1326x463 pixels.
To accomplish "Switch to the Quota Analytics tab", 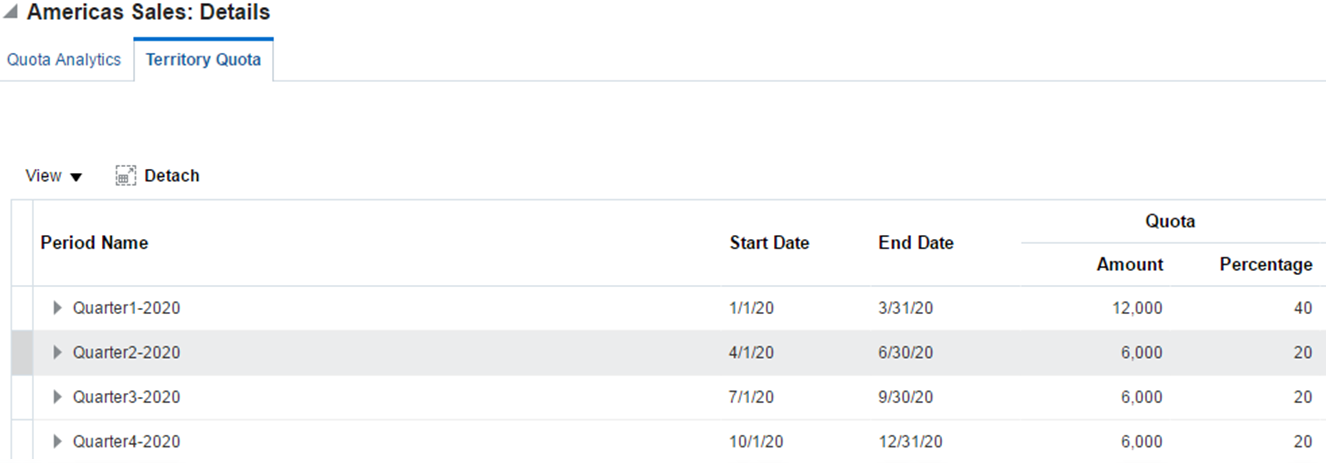I will tap(64, 60).
